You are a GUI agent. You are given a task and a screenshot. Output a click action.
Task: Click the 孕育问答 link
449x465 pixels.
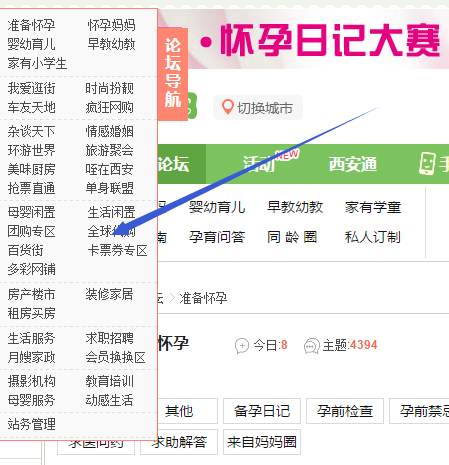tap(217, 237)
